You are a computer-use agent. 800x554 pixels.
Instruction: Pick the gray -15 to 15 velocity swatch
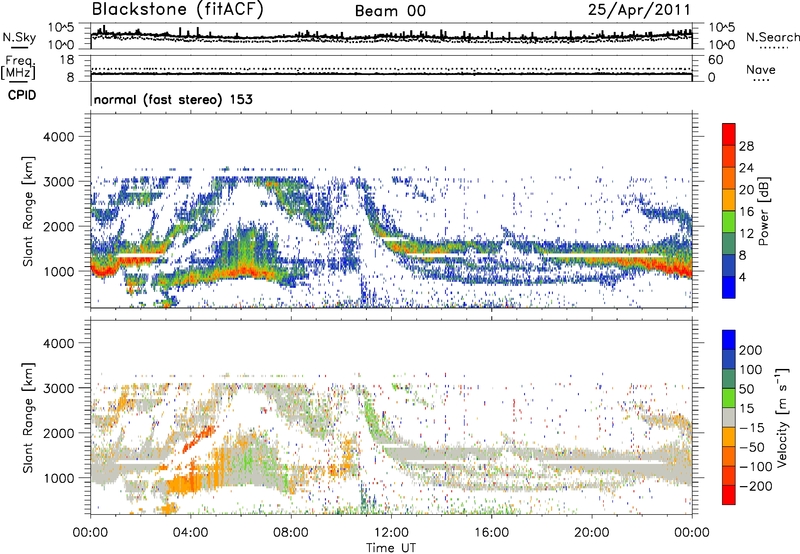729,418
